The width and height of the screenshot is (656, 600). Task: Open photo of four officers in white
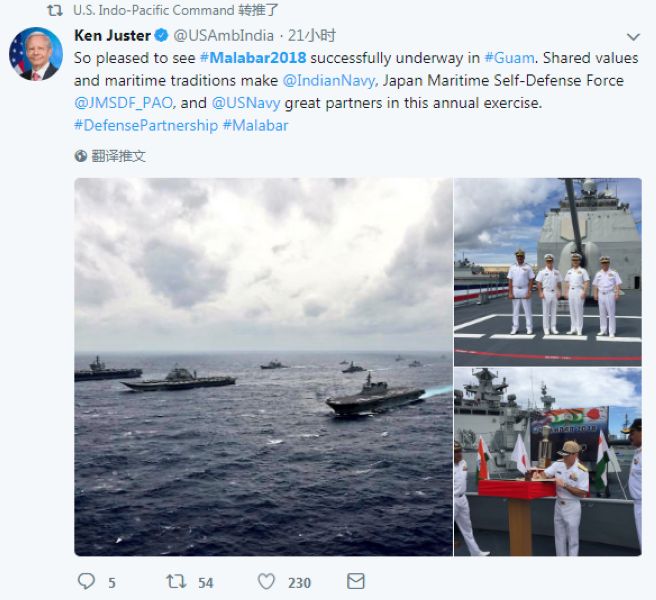tap(548, 272)
